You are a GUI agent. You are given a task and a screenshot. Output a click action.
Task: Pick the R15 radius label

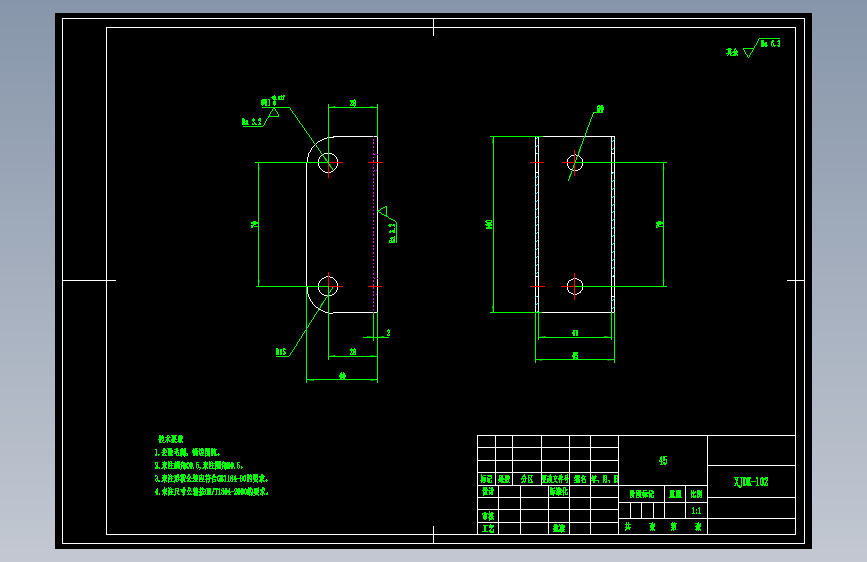[x=281, y=352]
